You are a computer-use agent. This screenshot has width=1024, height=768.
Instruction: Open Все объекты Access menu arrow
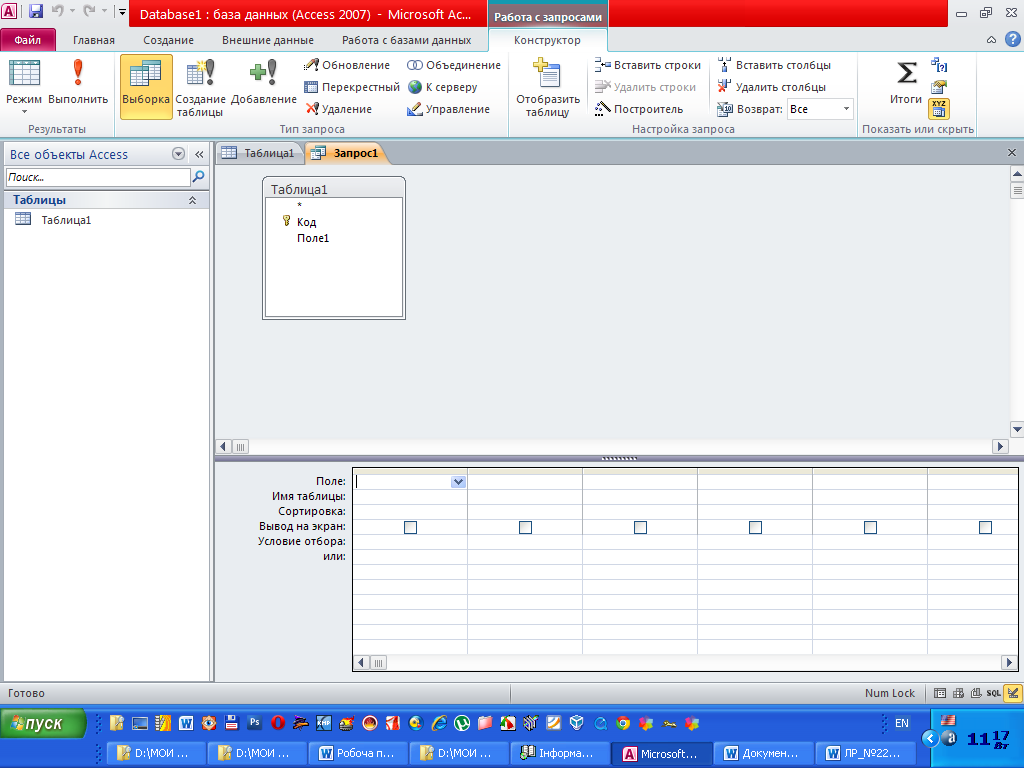tap(178, 154)
